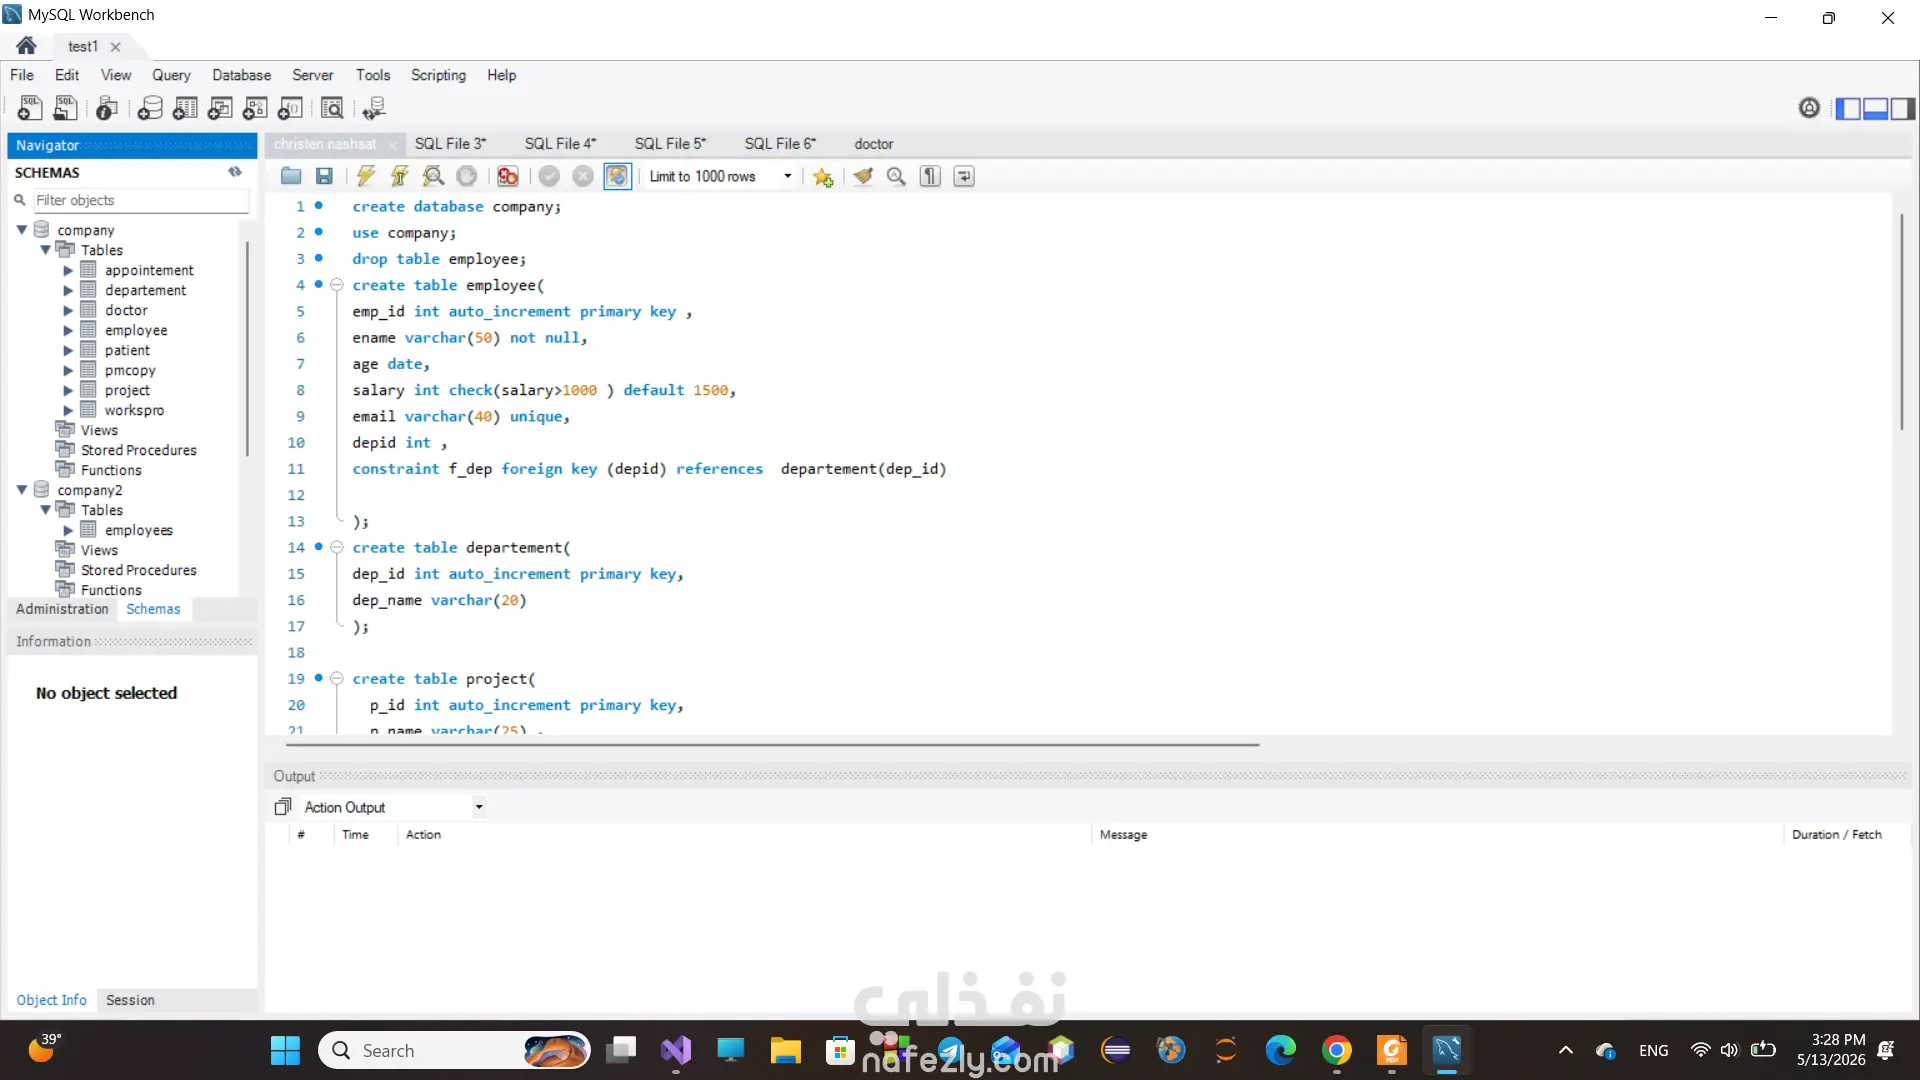Viewport: 1920px width, 1080px height.
Task: Save the script to a file
Action: point(324,177)
